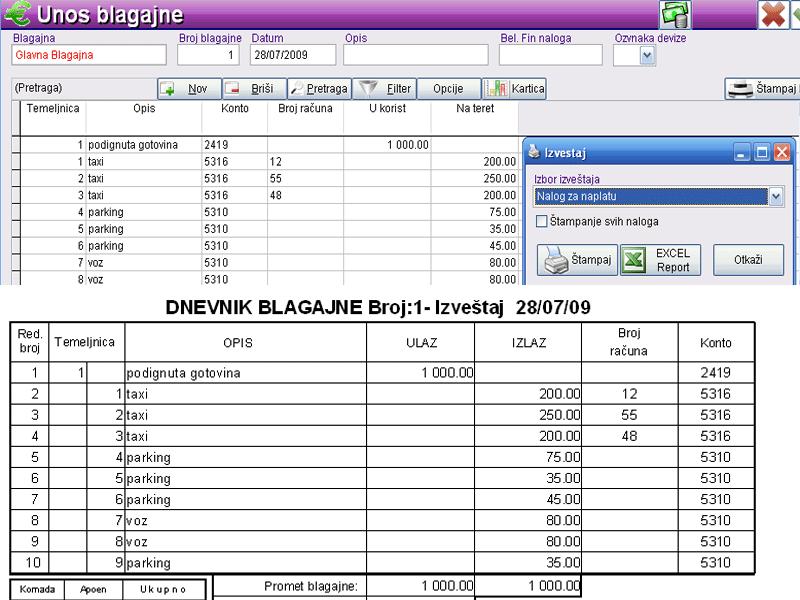Image resolution: width=800 pixels, height=600 pixels.
Task: Click Štampaj printer button in Izvestaj dialog
Action: tap(577, 260)
